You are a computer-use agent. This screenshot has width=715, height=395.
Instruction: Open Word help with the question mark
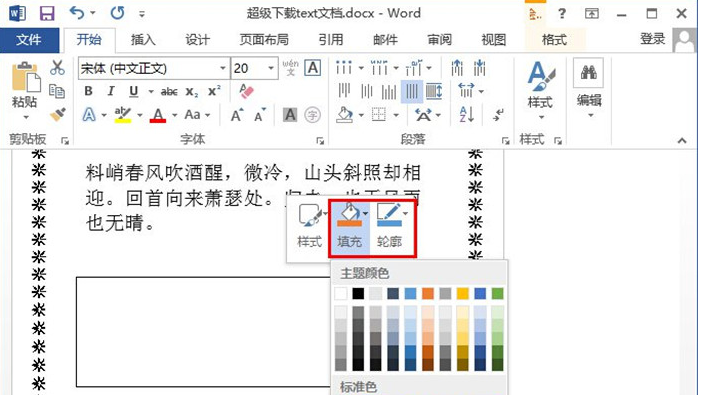pyautogui.click(x=562, y=13)
